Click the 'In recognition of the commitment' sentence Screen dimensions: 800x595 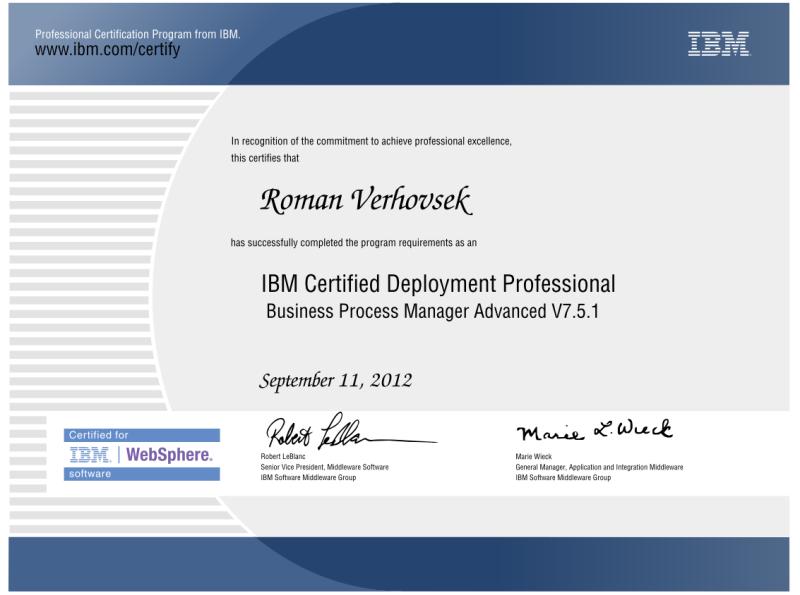[x=371, y=142]
